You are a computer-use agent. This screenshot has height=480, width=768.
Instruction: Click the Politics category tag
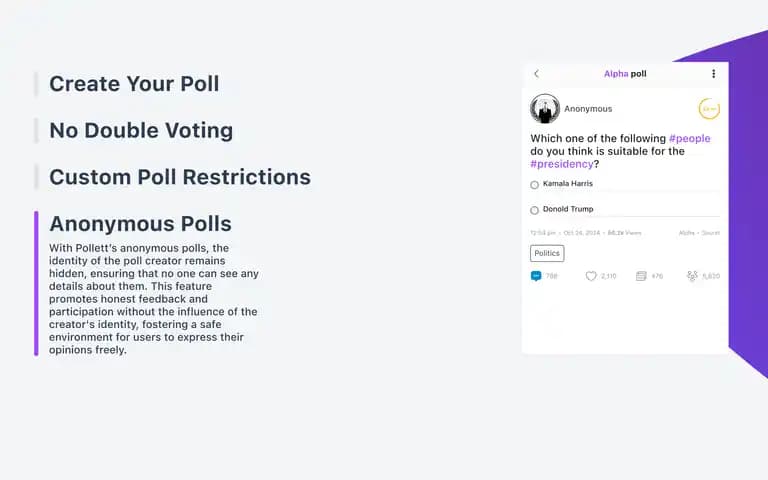(547, 253)
